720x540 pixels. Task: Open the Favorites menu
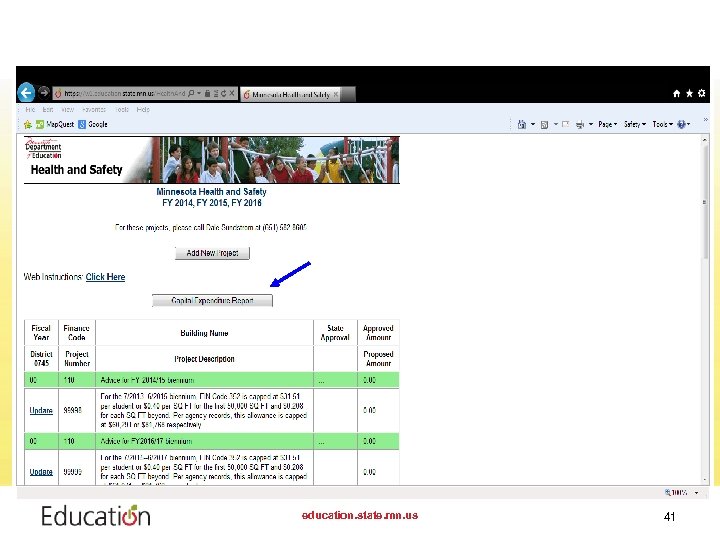[x=94, y=109]
